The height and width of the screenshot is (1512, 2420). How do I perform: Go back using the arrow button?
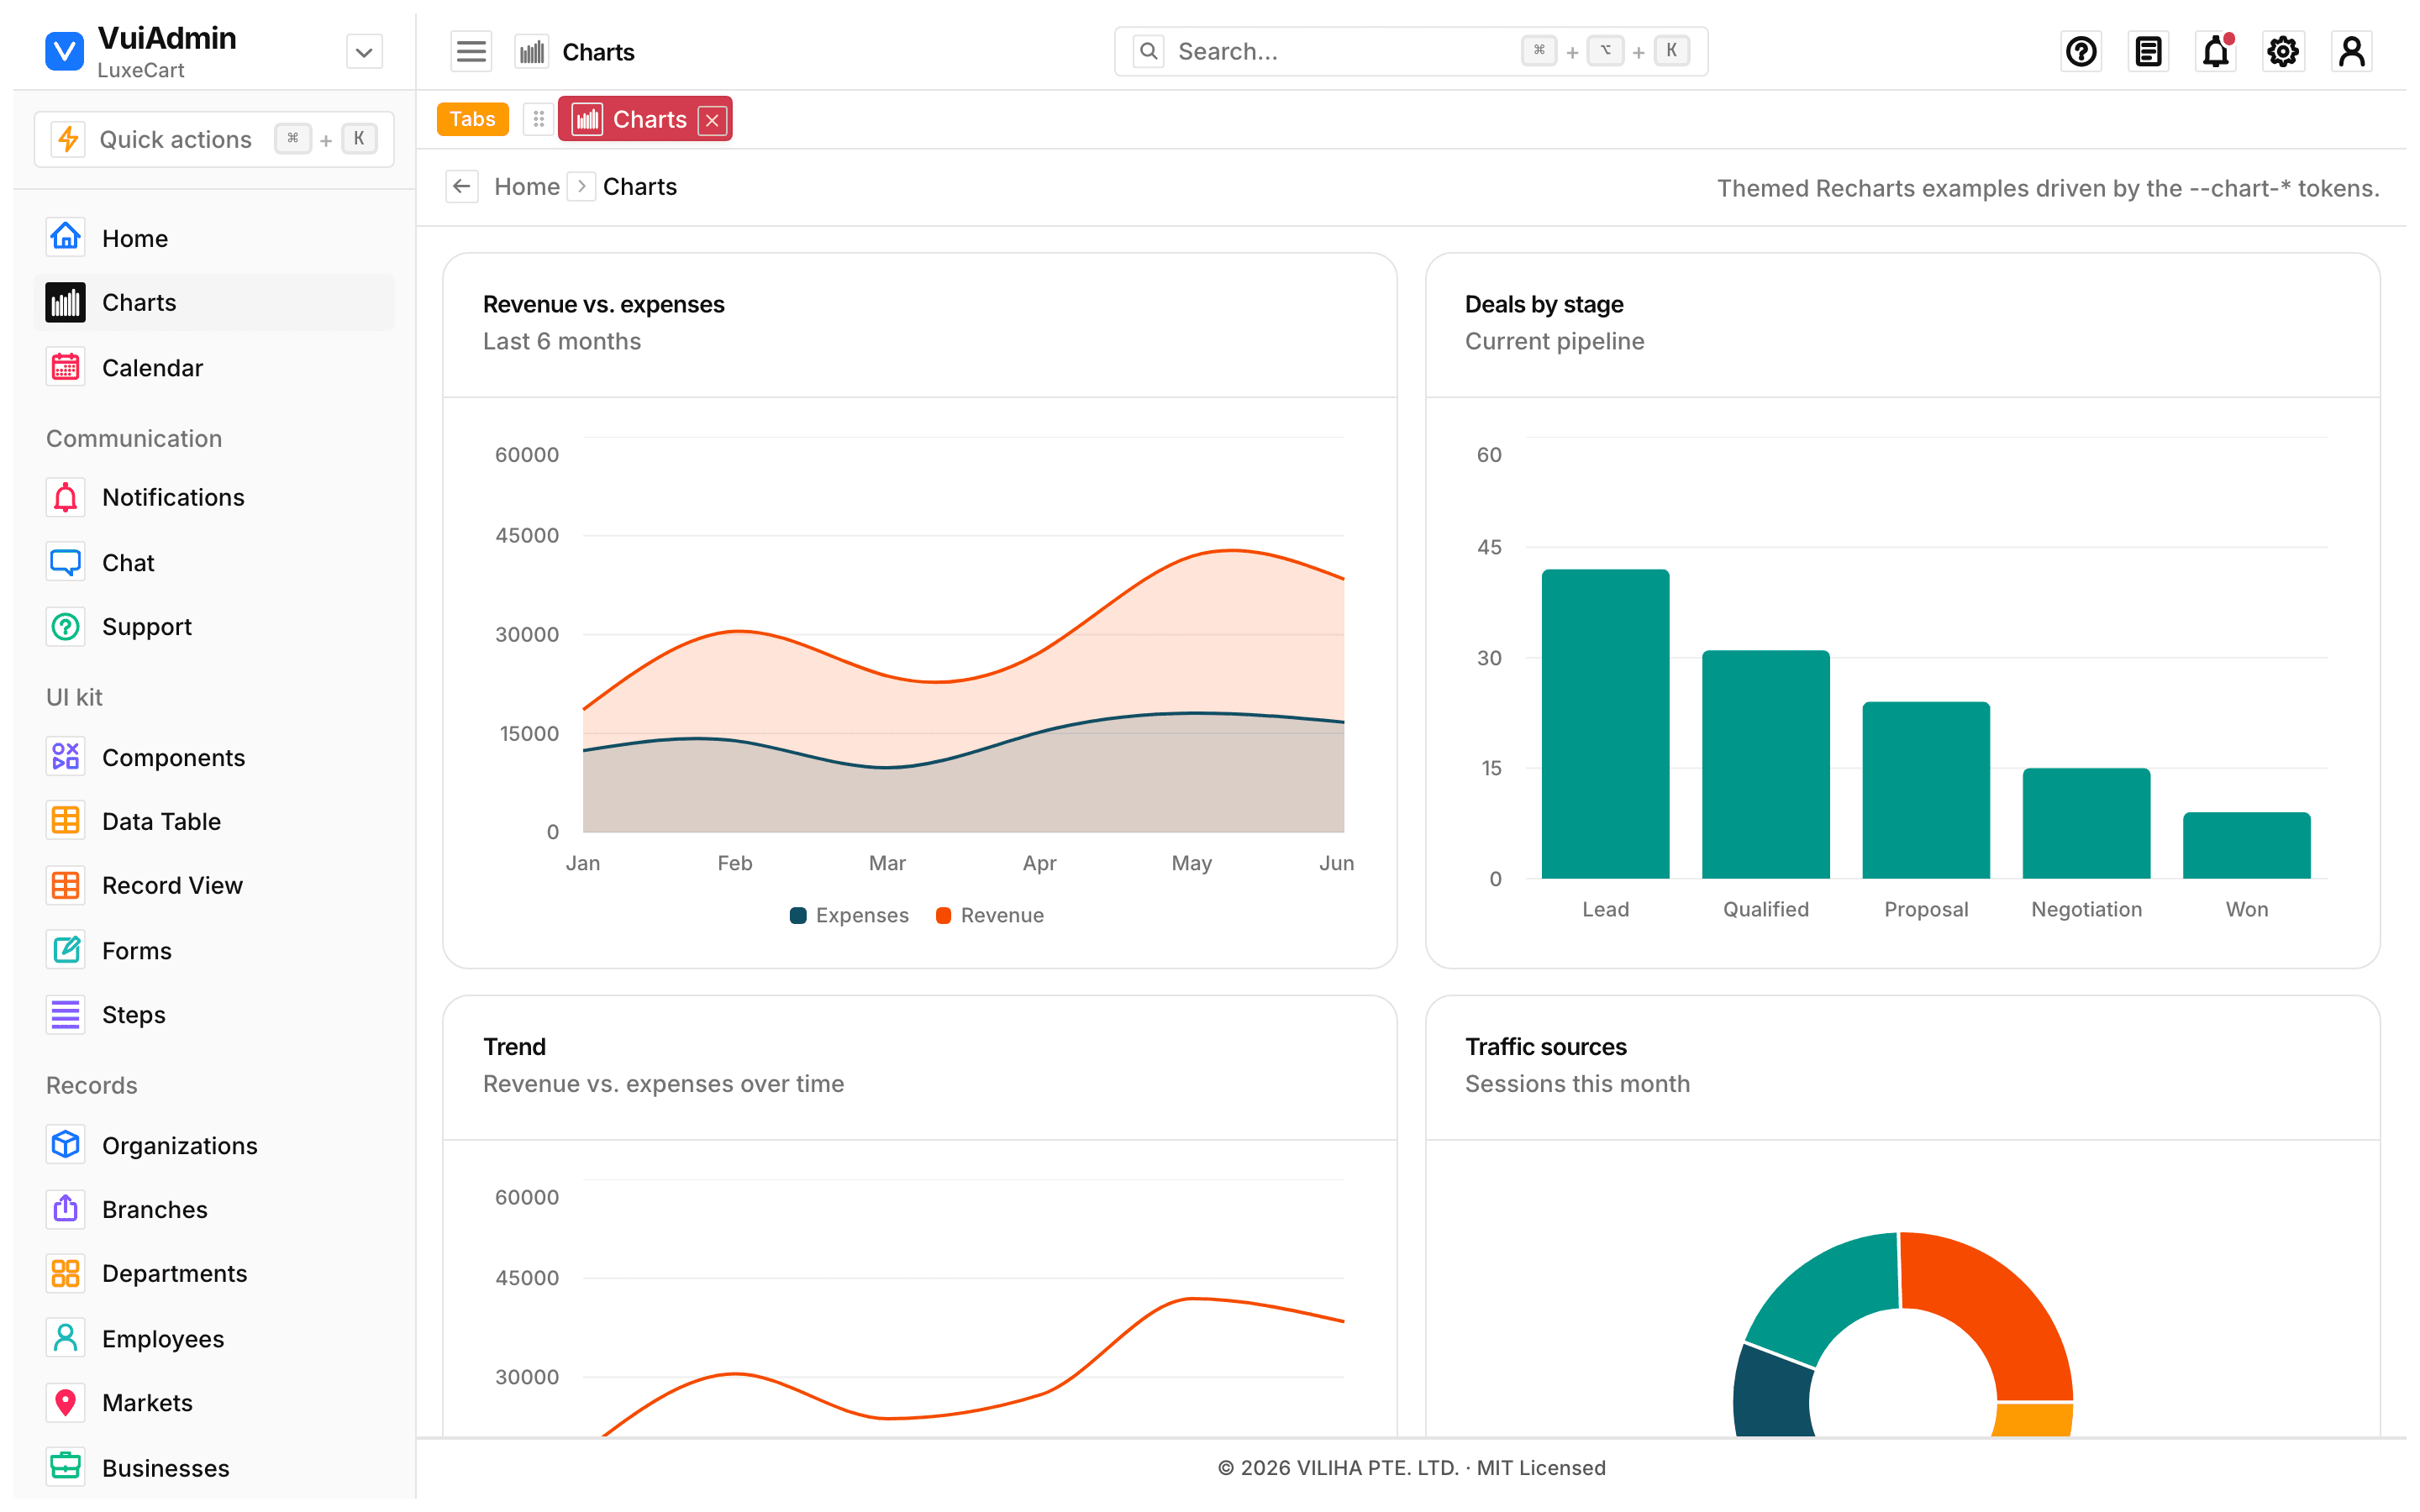click(x=461, y=187)
